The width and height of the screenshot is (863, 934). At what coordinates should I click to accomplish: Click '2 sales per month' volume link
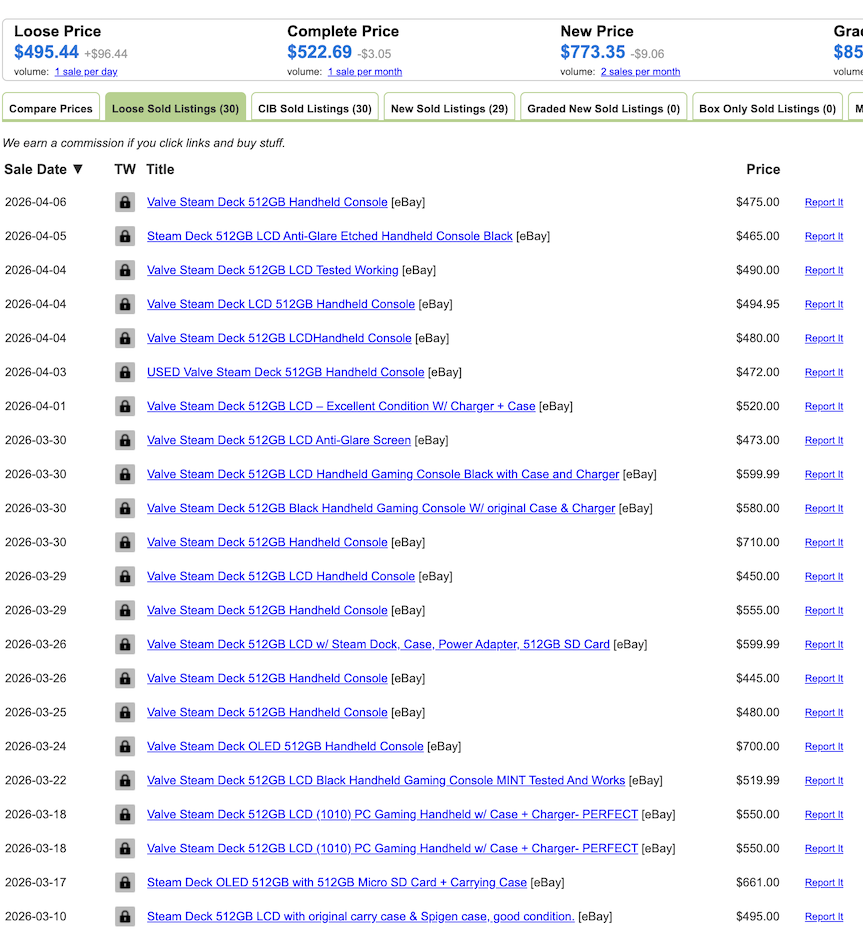[640, 71]
